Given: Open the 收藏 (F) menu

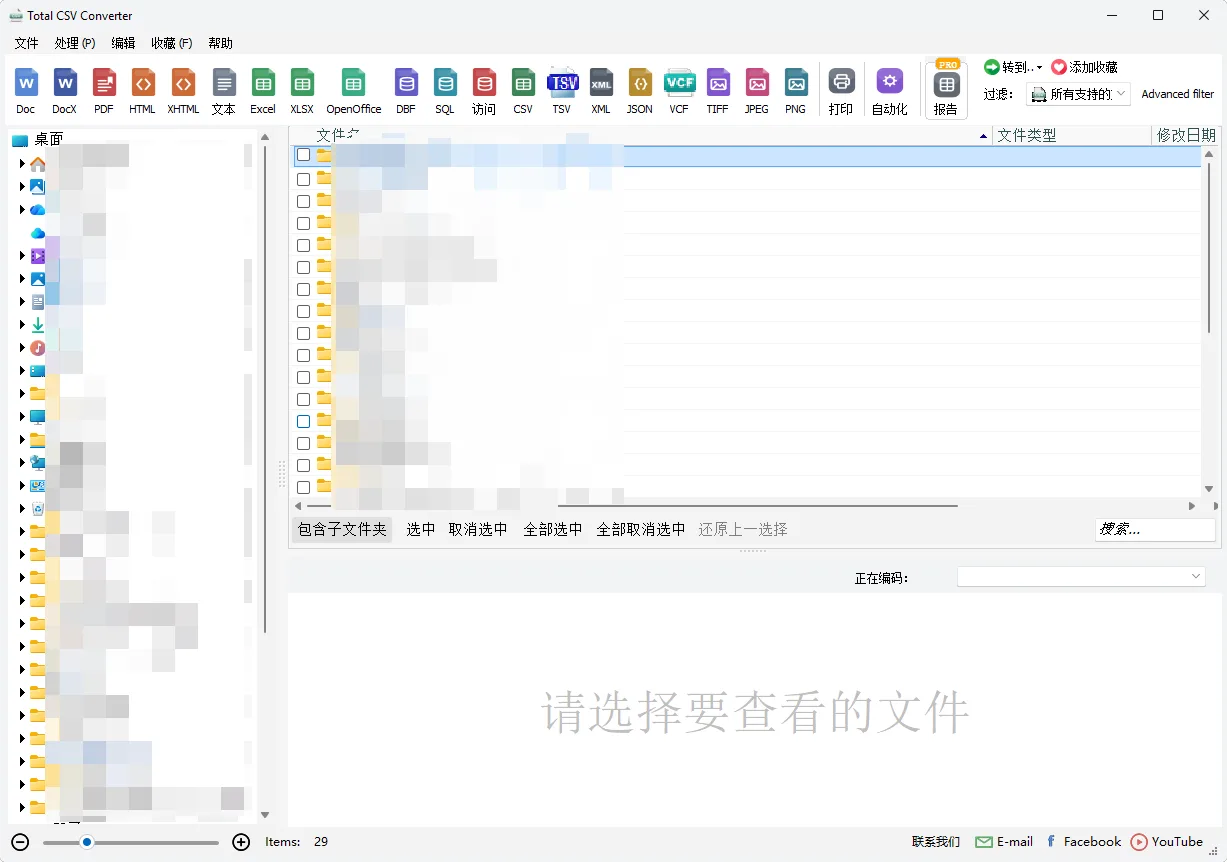Looking at the screenshot, I should (172, 43).
